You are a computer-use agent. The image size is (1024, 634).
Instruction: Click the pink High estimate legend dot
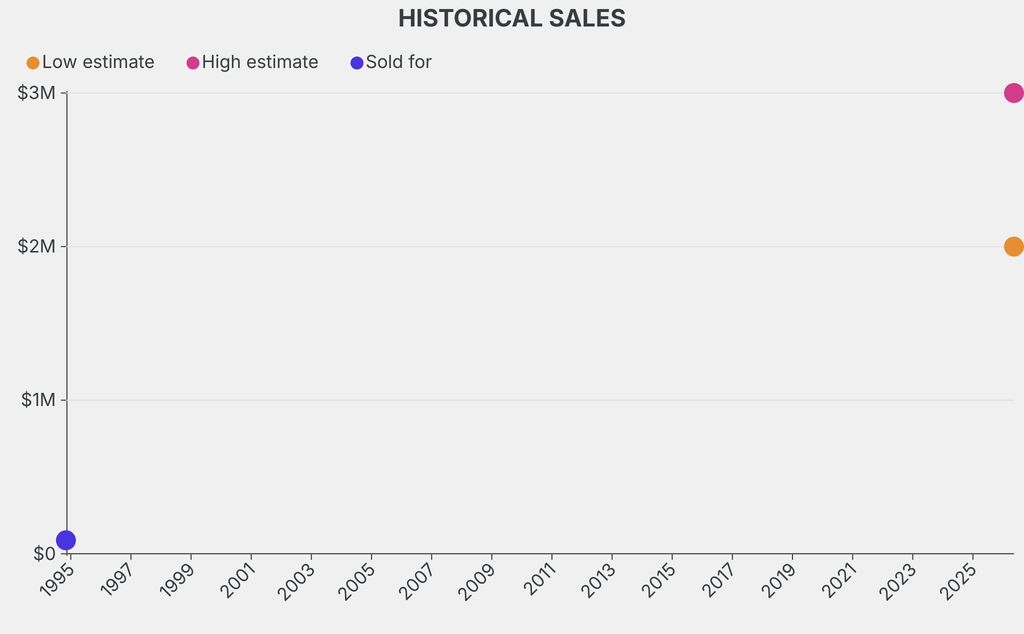(x=193, y=63)
